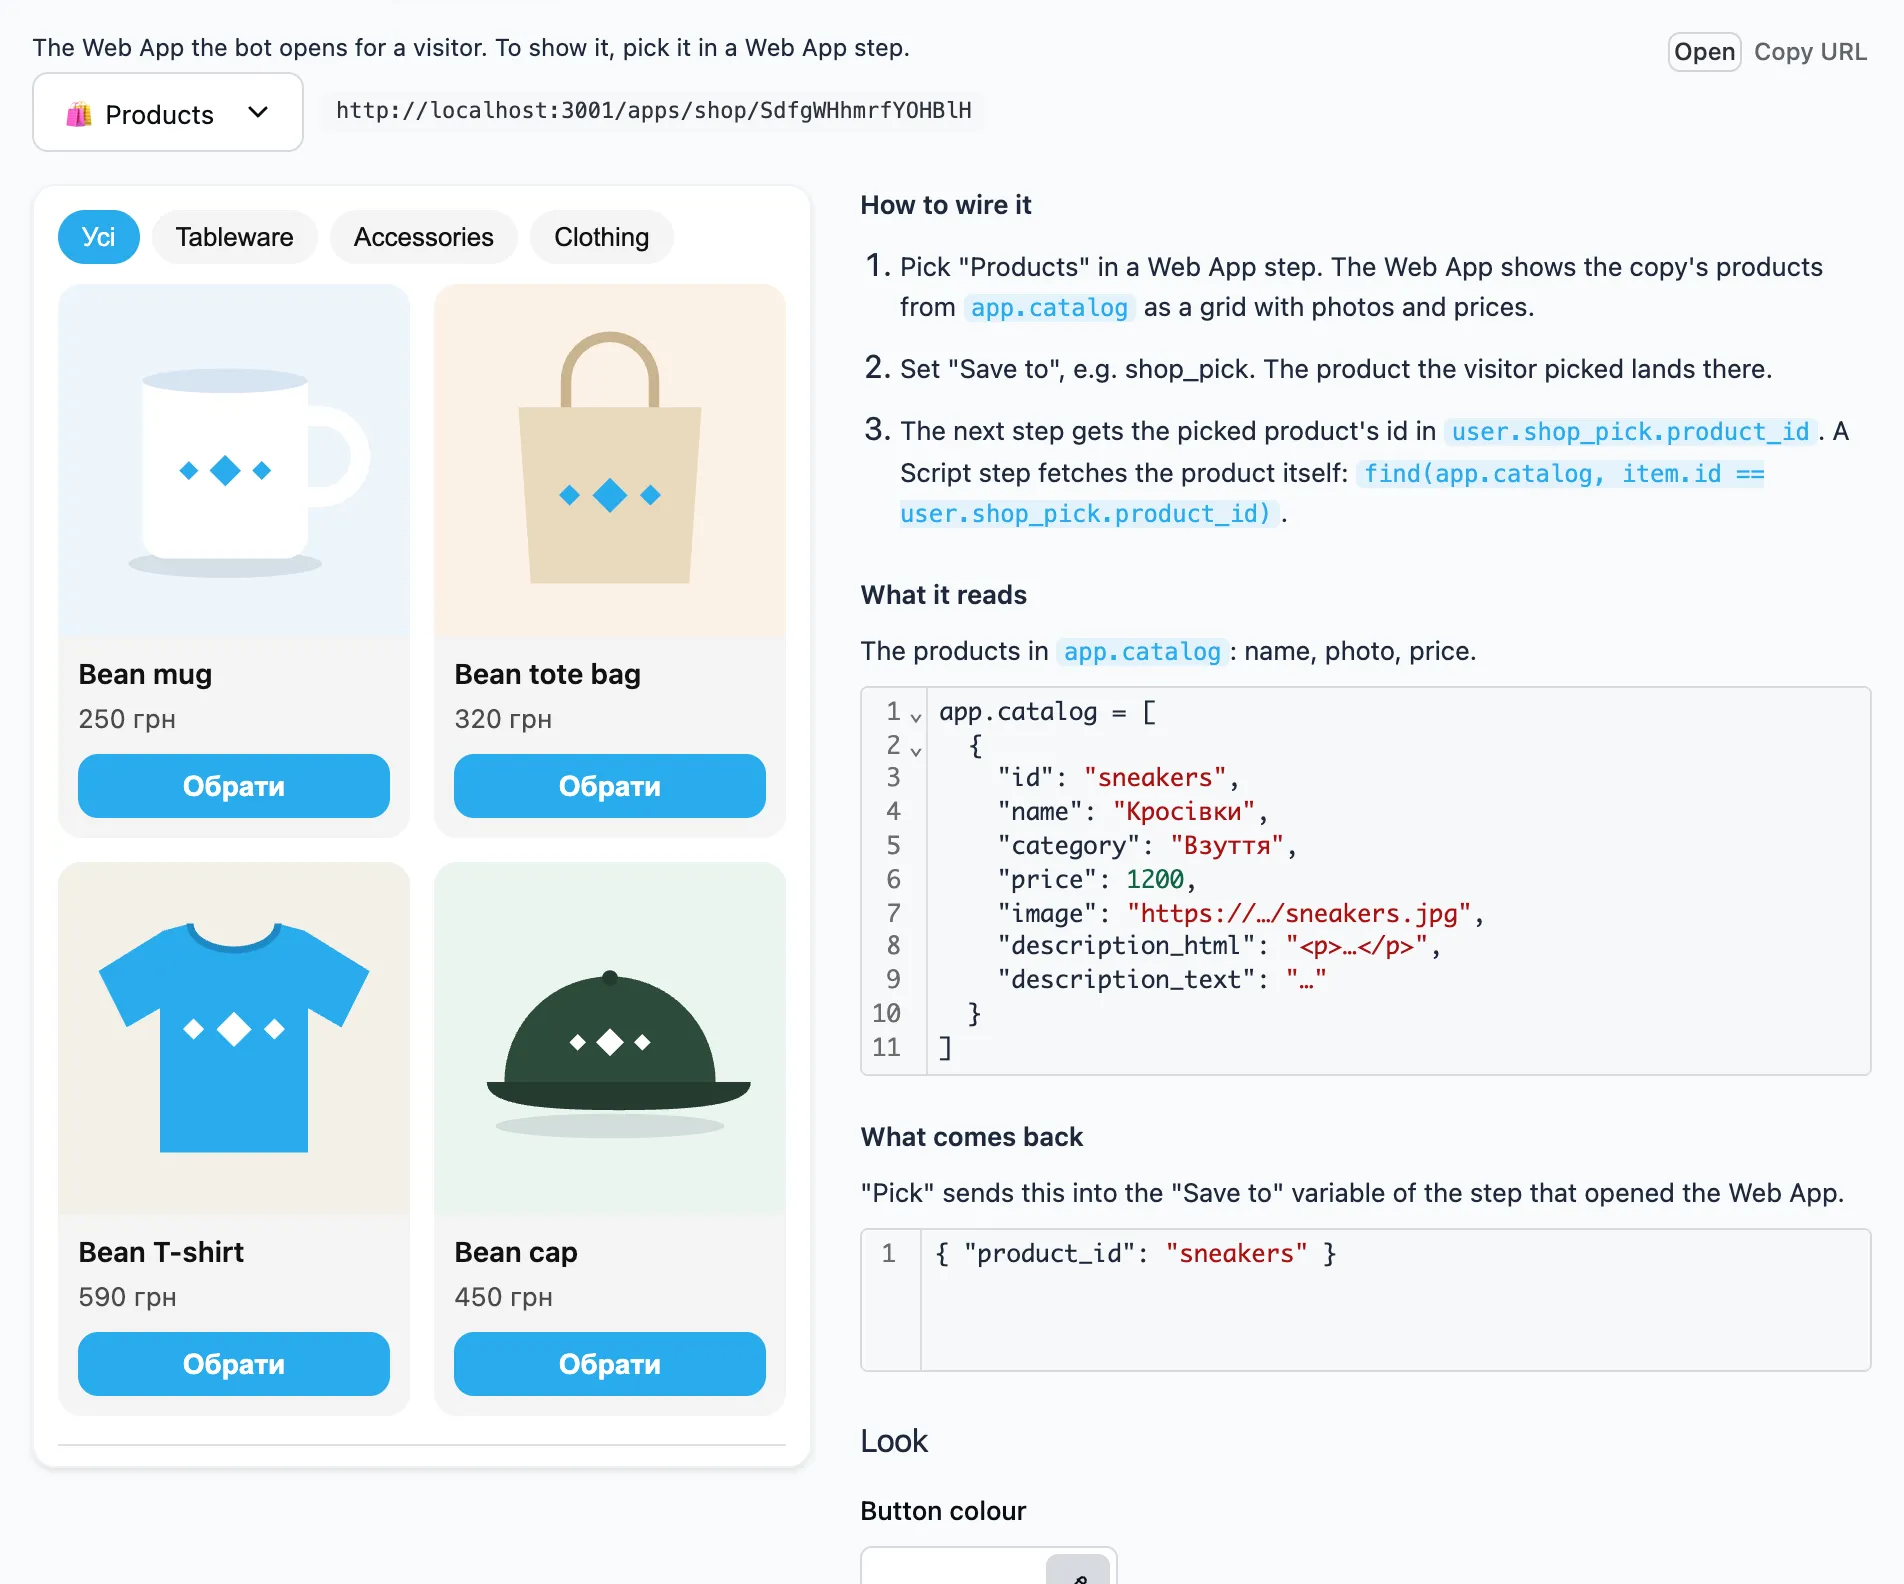Click the "Look" section heading
Viewport: 1904px width, 1584px height.
(894, 1441)
